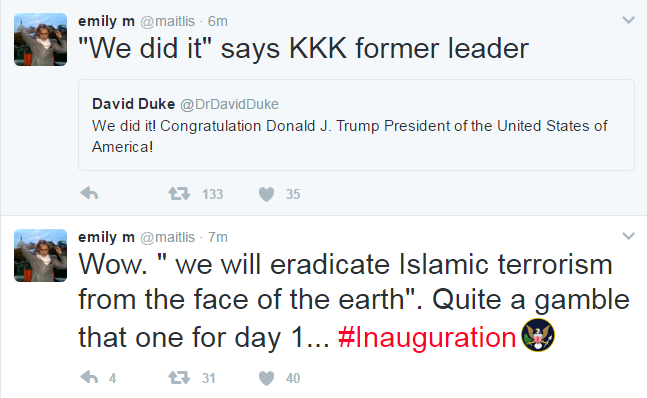647x398 pixels.
Task: Open the 7m timestamp permalink
Action: pos(217,237)
